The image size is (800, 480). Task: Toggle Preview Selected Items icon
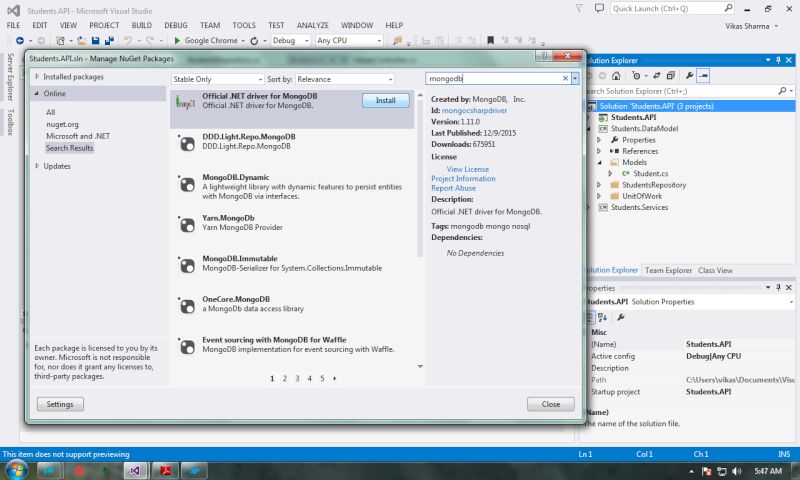click(x=703, y=75)
